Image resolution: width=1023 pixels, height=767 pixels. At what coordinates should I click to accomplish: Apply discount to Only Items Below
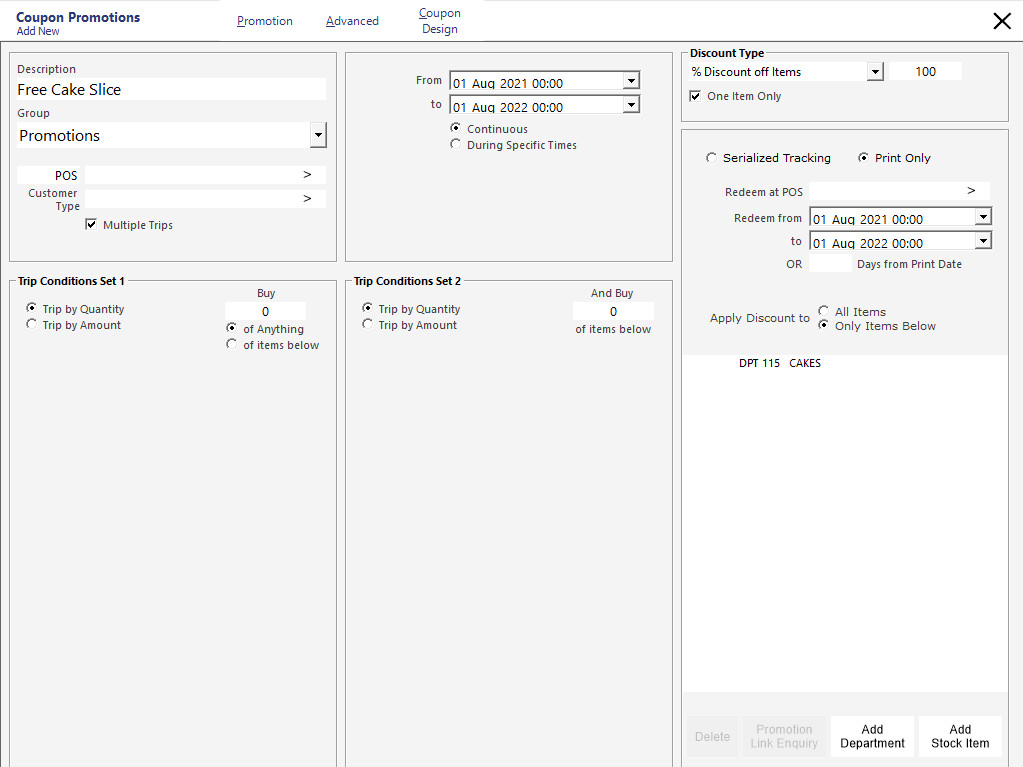[x=823, y=325]
